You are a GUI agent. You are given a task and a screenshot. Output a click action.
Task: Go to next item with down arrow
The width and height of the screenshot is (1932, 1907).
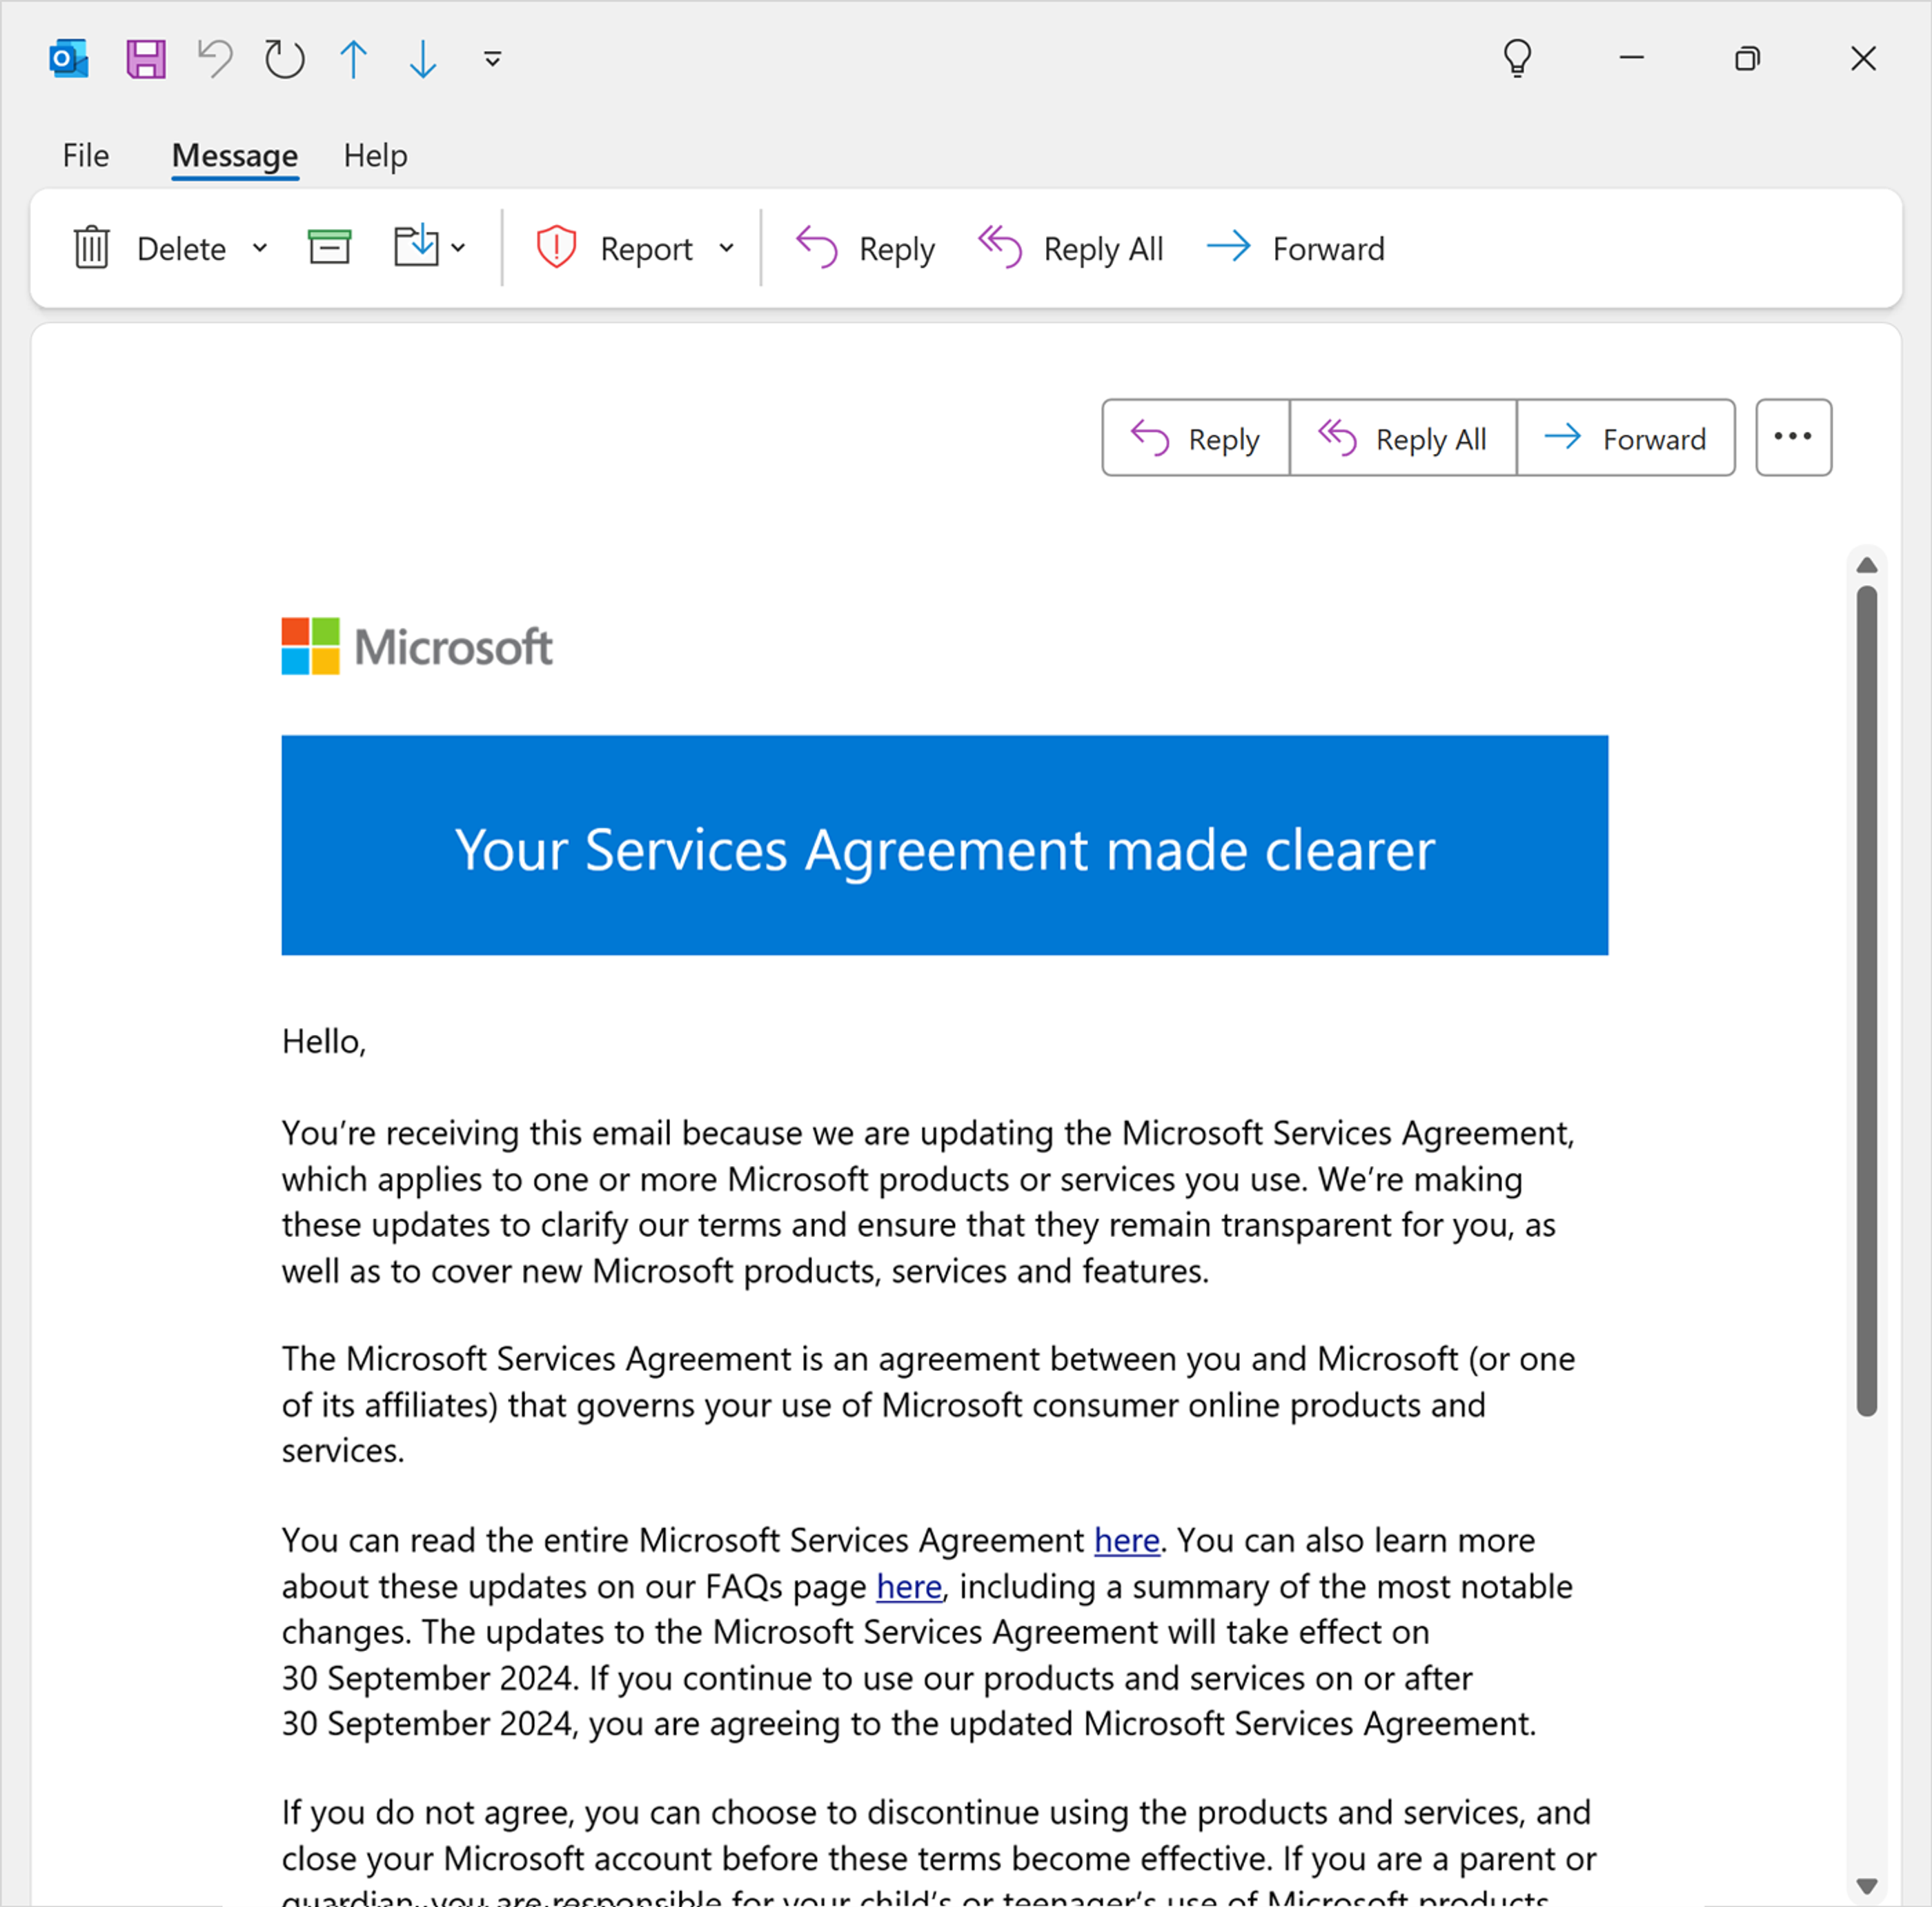(423, 59)
